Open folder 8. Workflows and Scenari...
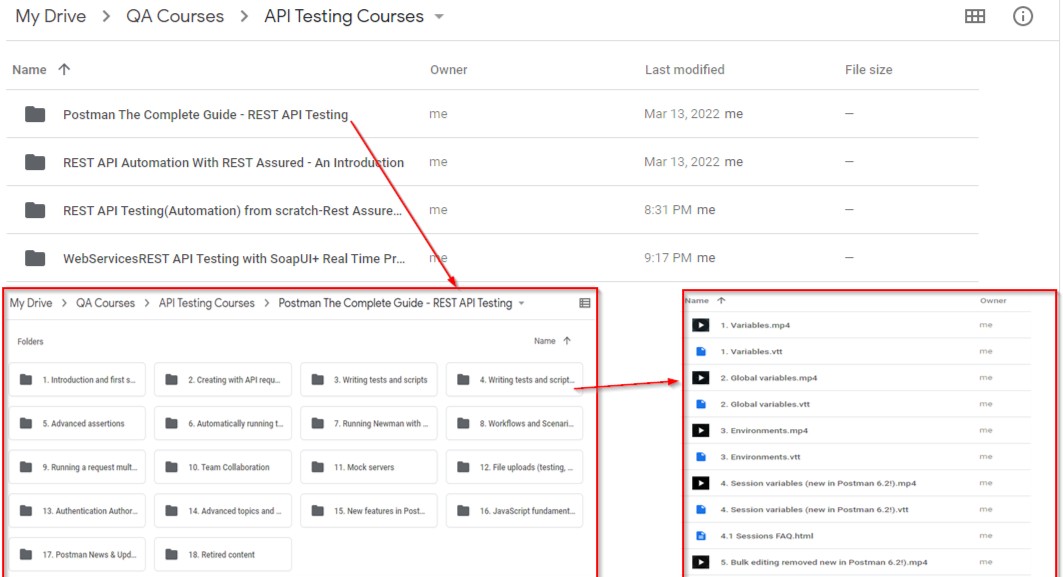Screen dimensions: 1063x577 (515, 424)
